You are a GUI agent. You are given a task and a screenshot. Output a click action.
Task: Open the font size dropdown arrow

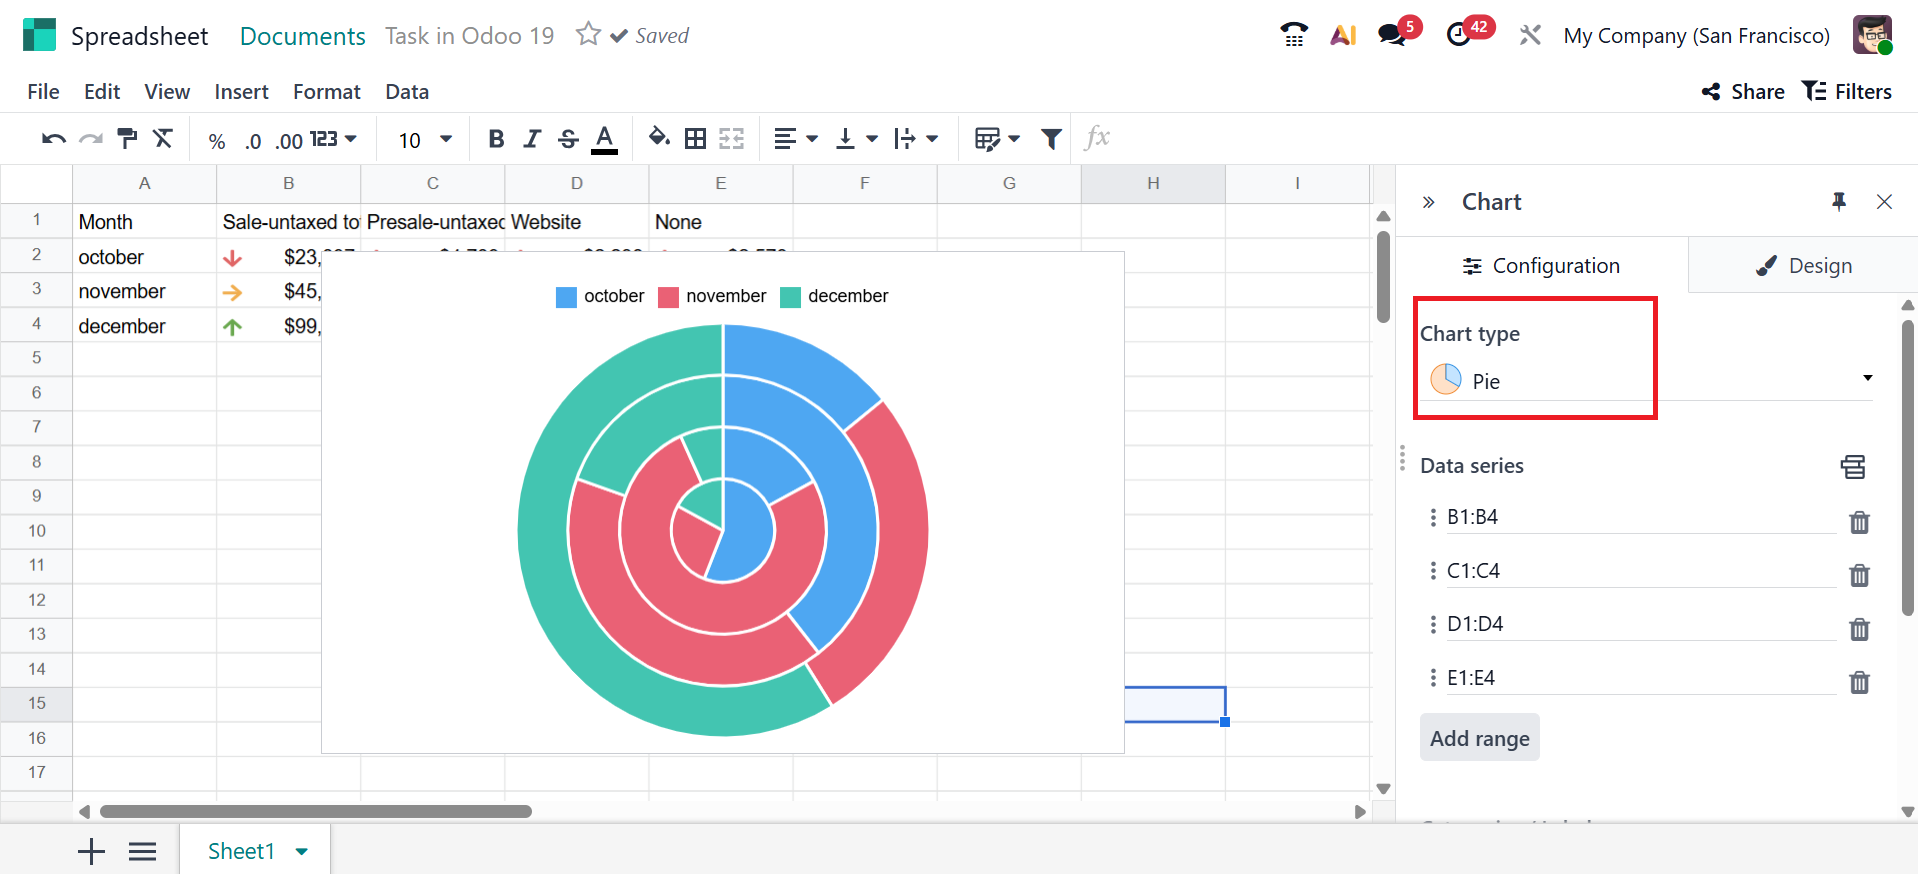click(x=446, y=139)
